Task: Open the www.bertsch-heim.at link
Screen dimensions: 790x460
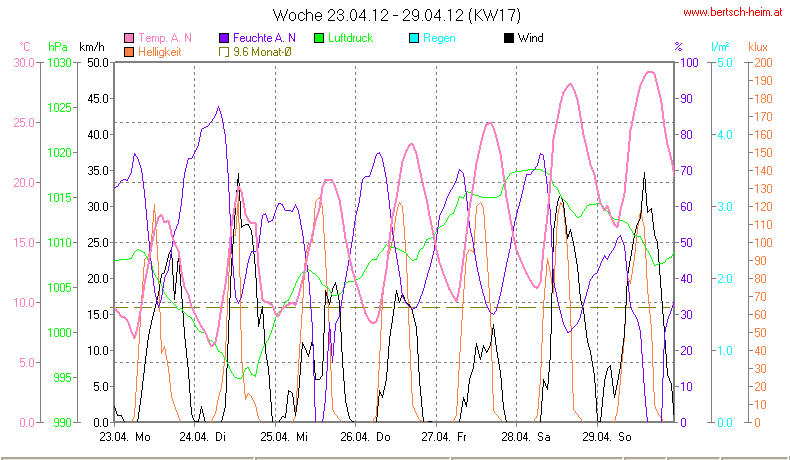Action: pos(733,12)
